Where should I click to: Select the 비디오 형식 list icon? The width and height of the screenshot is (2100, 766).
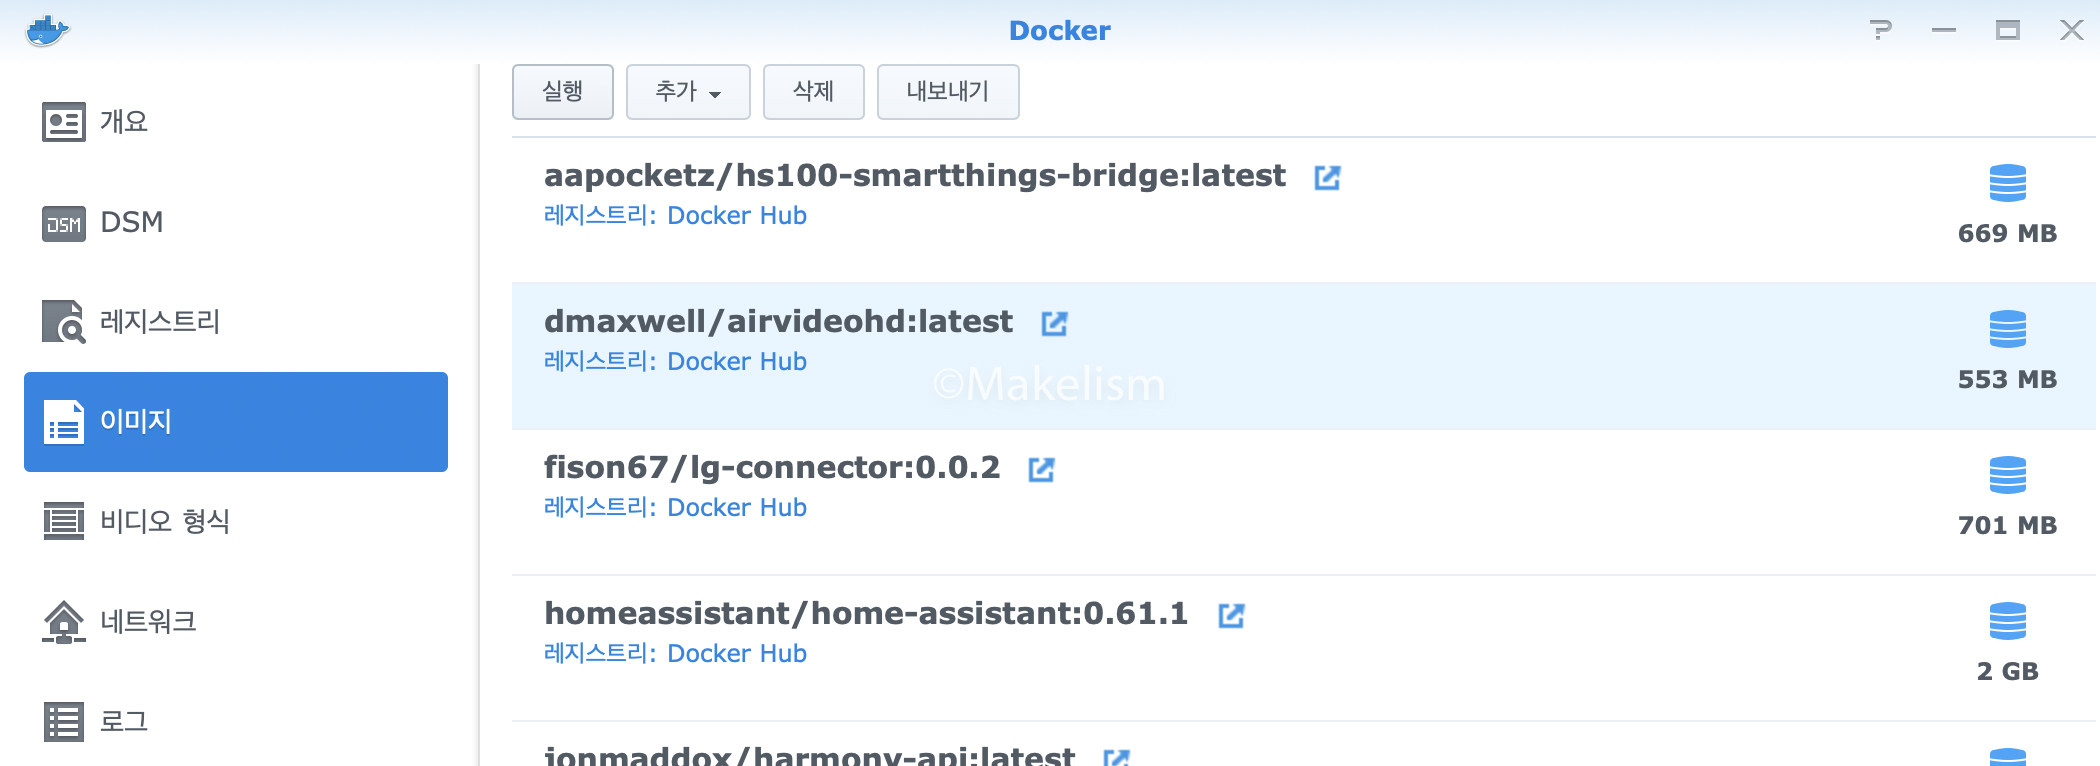coord(64,521)
